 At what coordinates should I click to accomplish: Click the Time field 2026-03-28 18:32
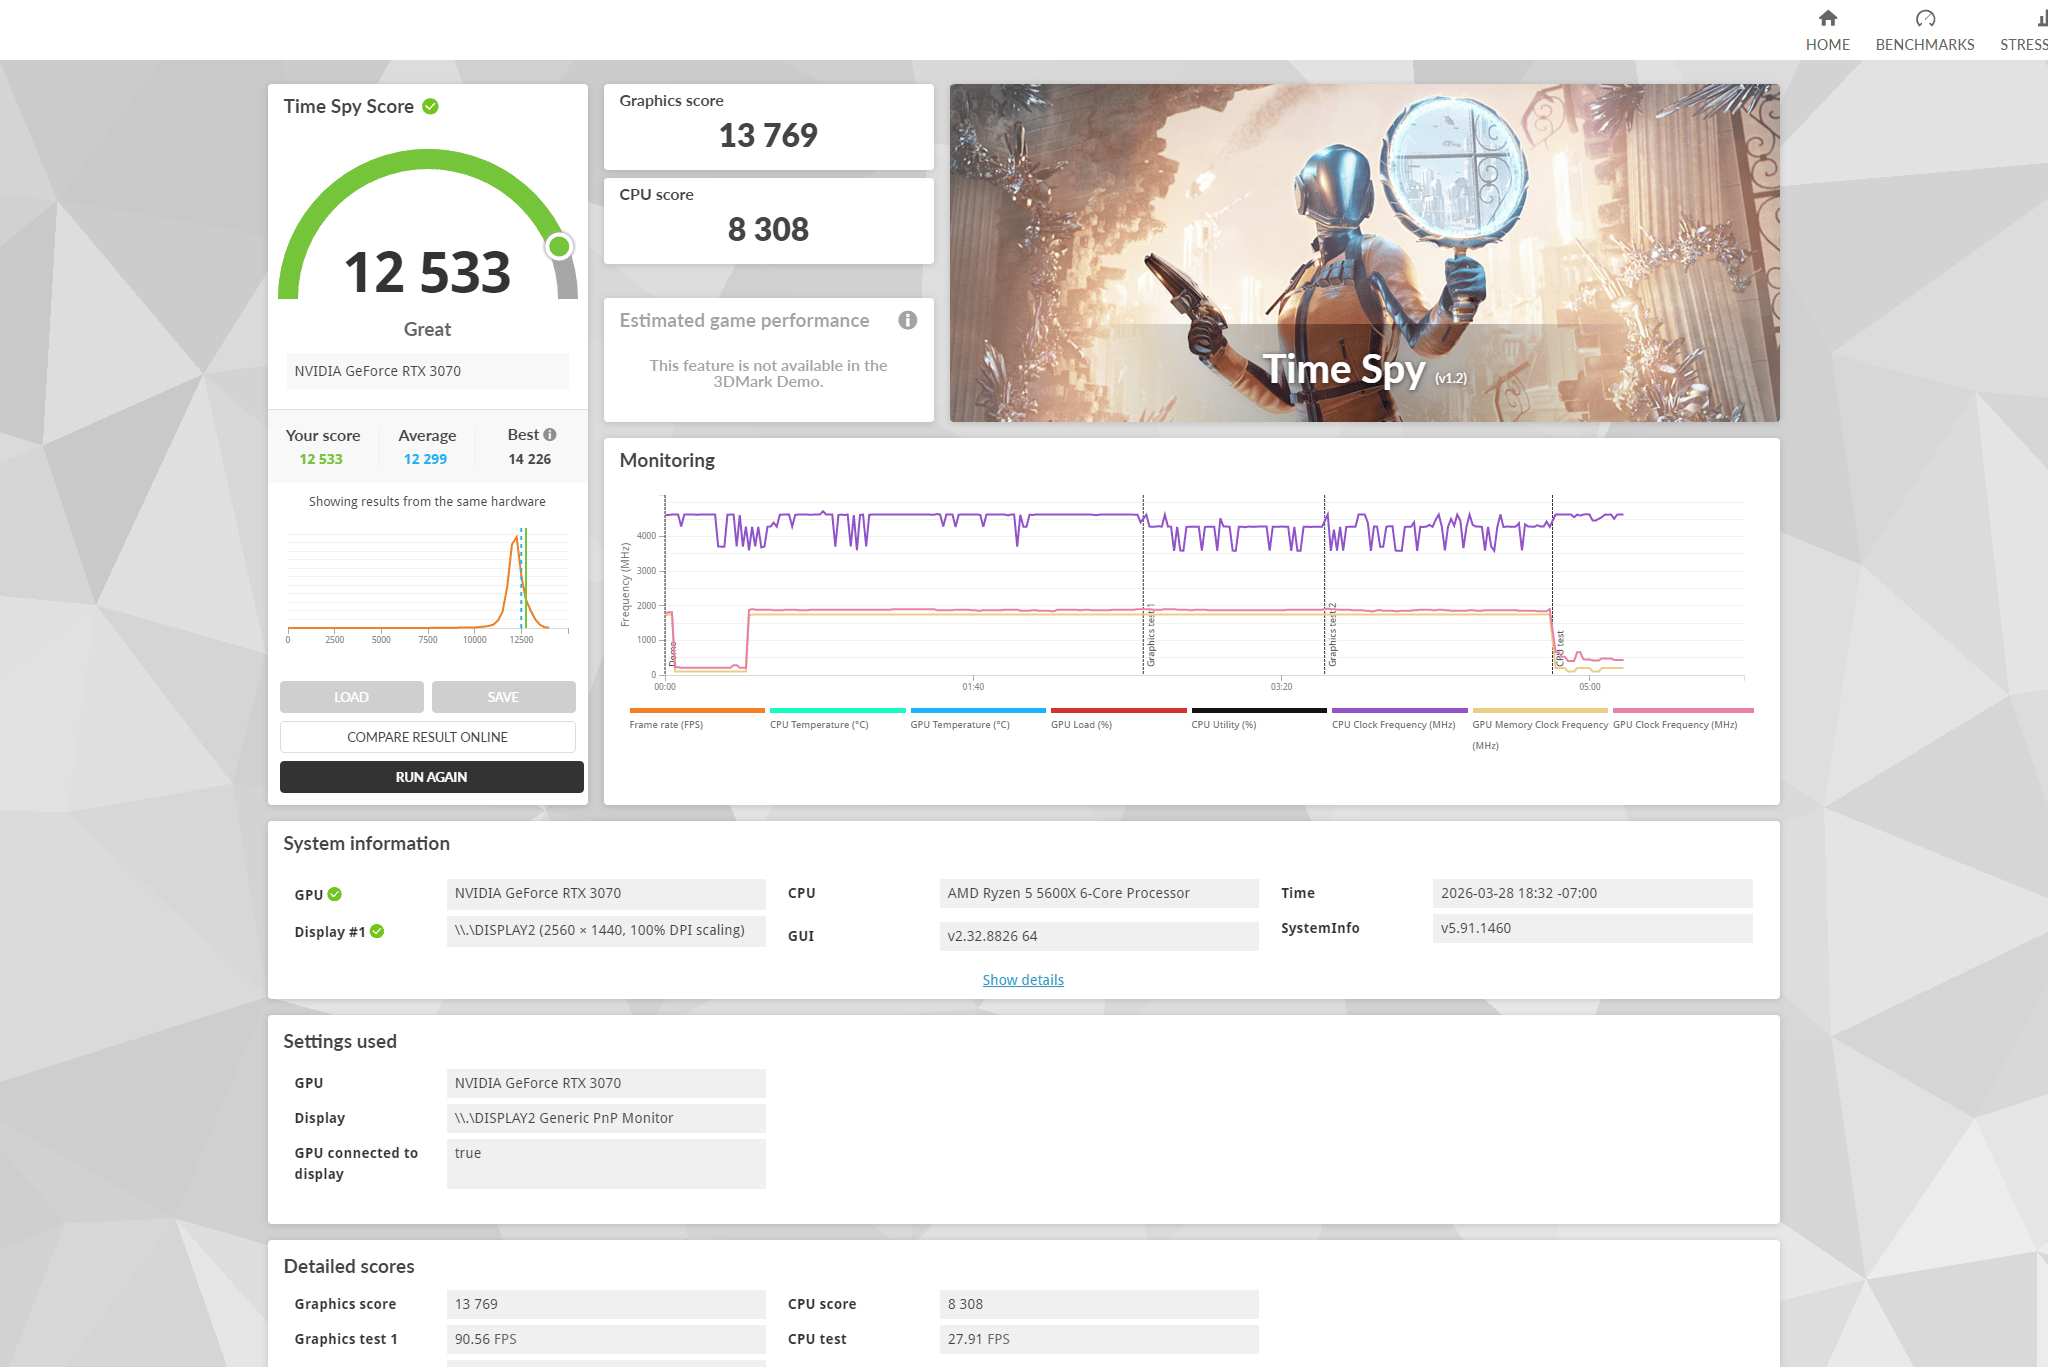(1592, 893)
